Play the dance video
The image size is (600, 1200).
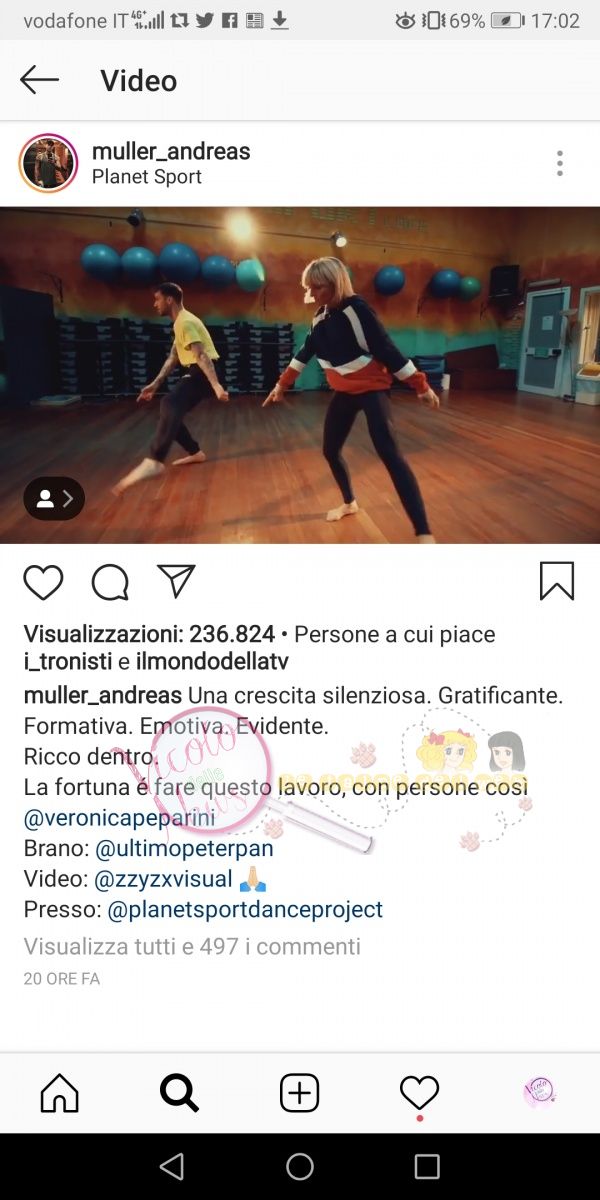300,375
